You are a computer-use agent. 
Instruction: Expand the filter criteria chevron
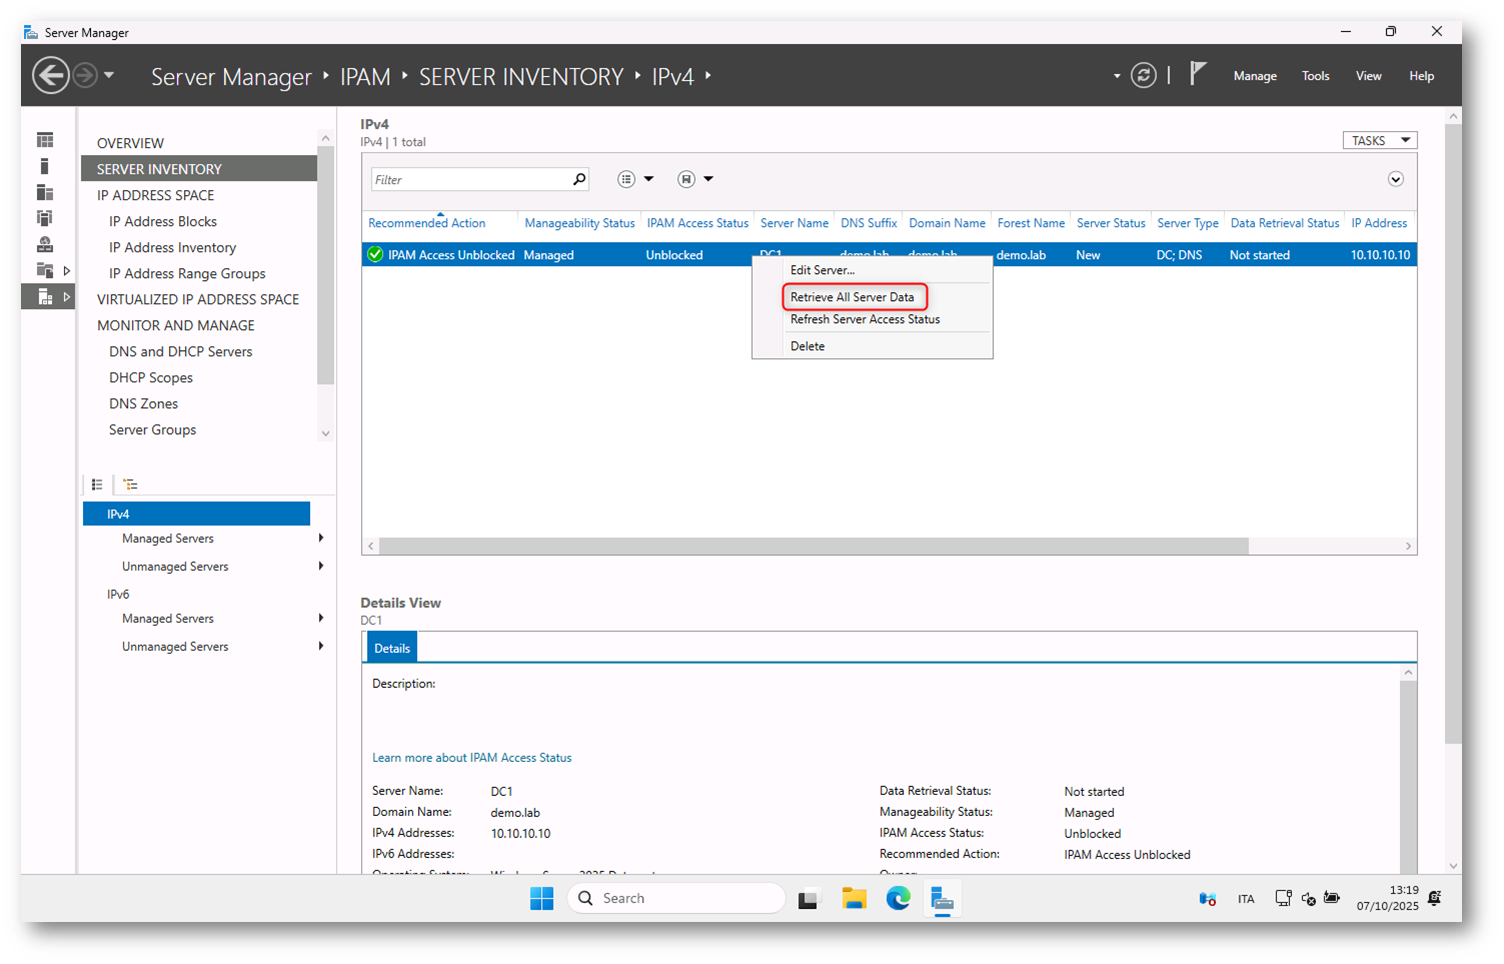coord(1395,180)
